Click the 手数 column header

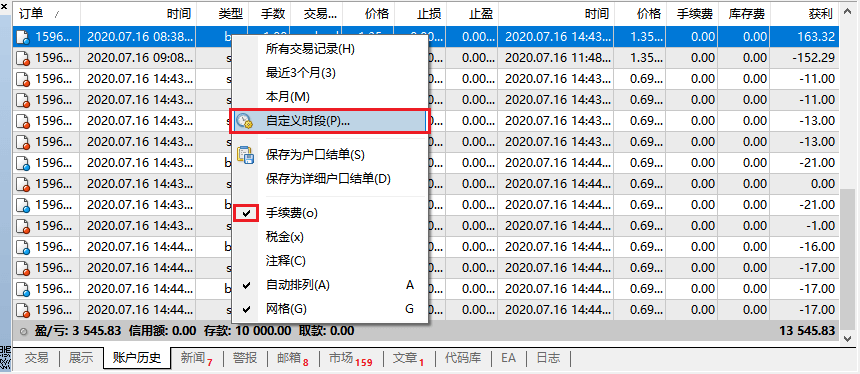click(269, 14)
